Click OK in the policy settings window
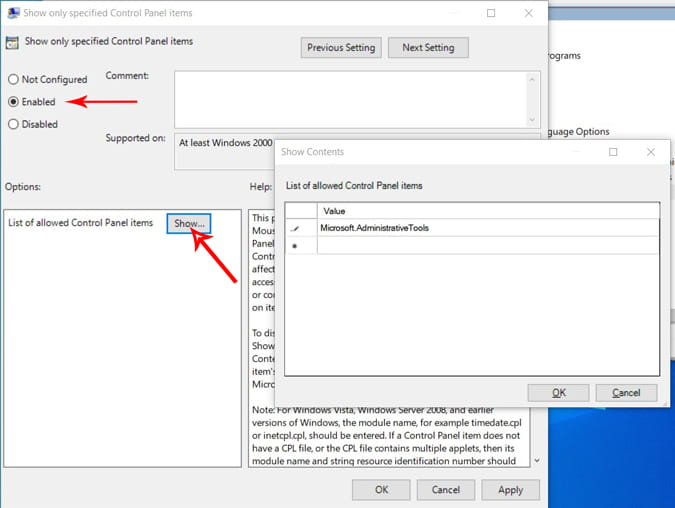Viewport: 675px width, 508px height. pyautogui.click(x=381, y=490)
